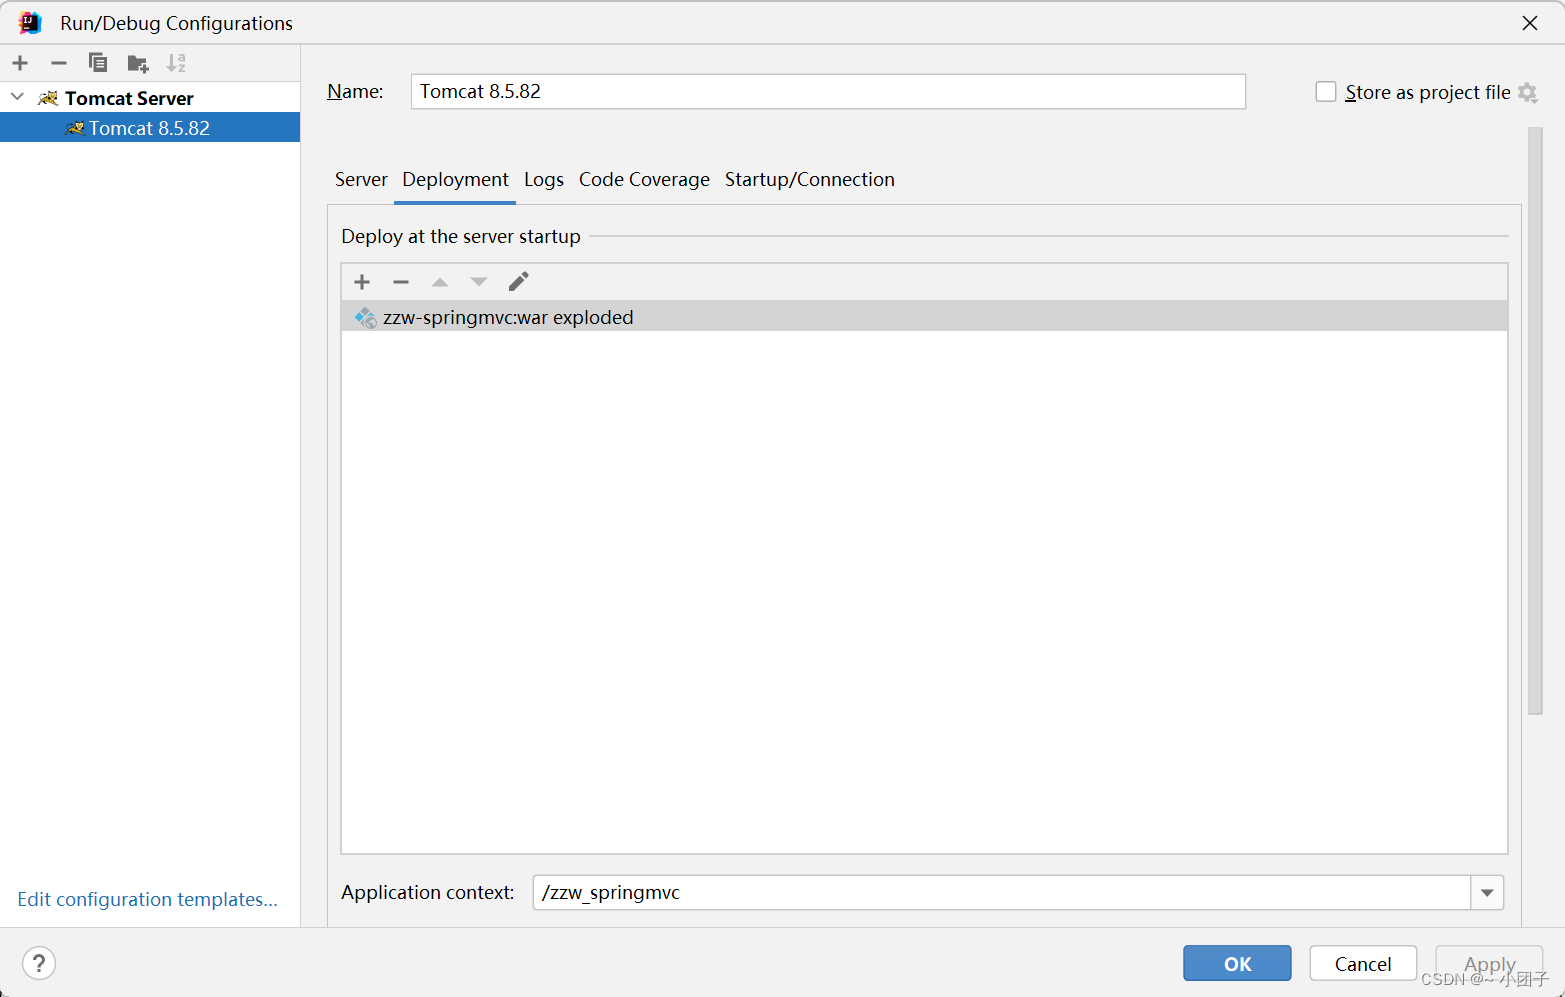Edit the selected artifact with pencil icon
The width and height of the screenshot is (1565, 997).
(518, 282)
